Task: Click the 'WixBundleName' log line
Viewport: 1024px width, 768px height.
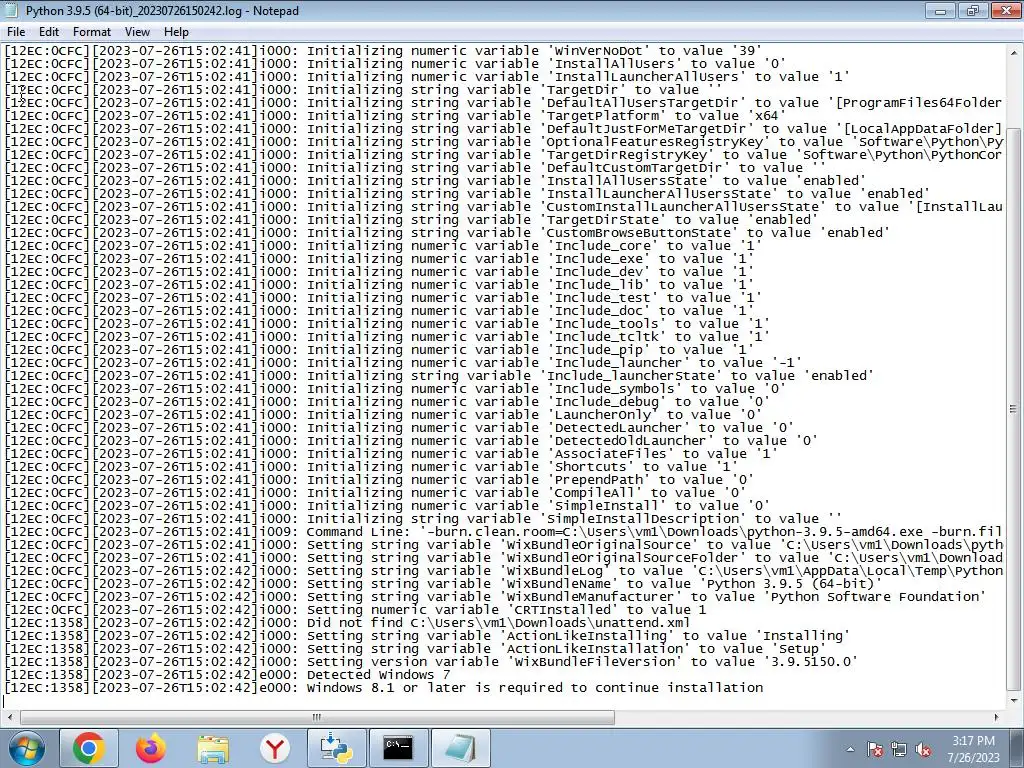Action: click(x=443, y=583)
